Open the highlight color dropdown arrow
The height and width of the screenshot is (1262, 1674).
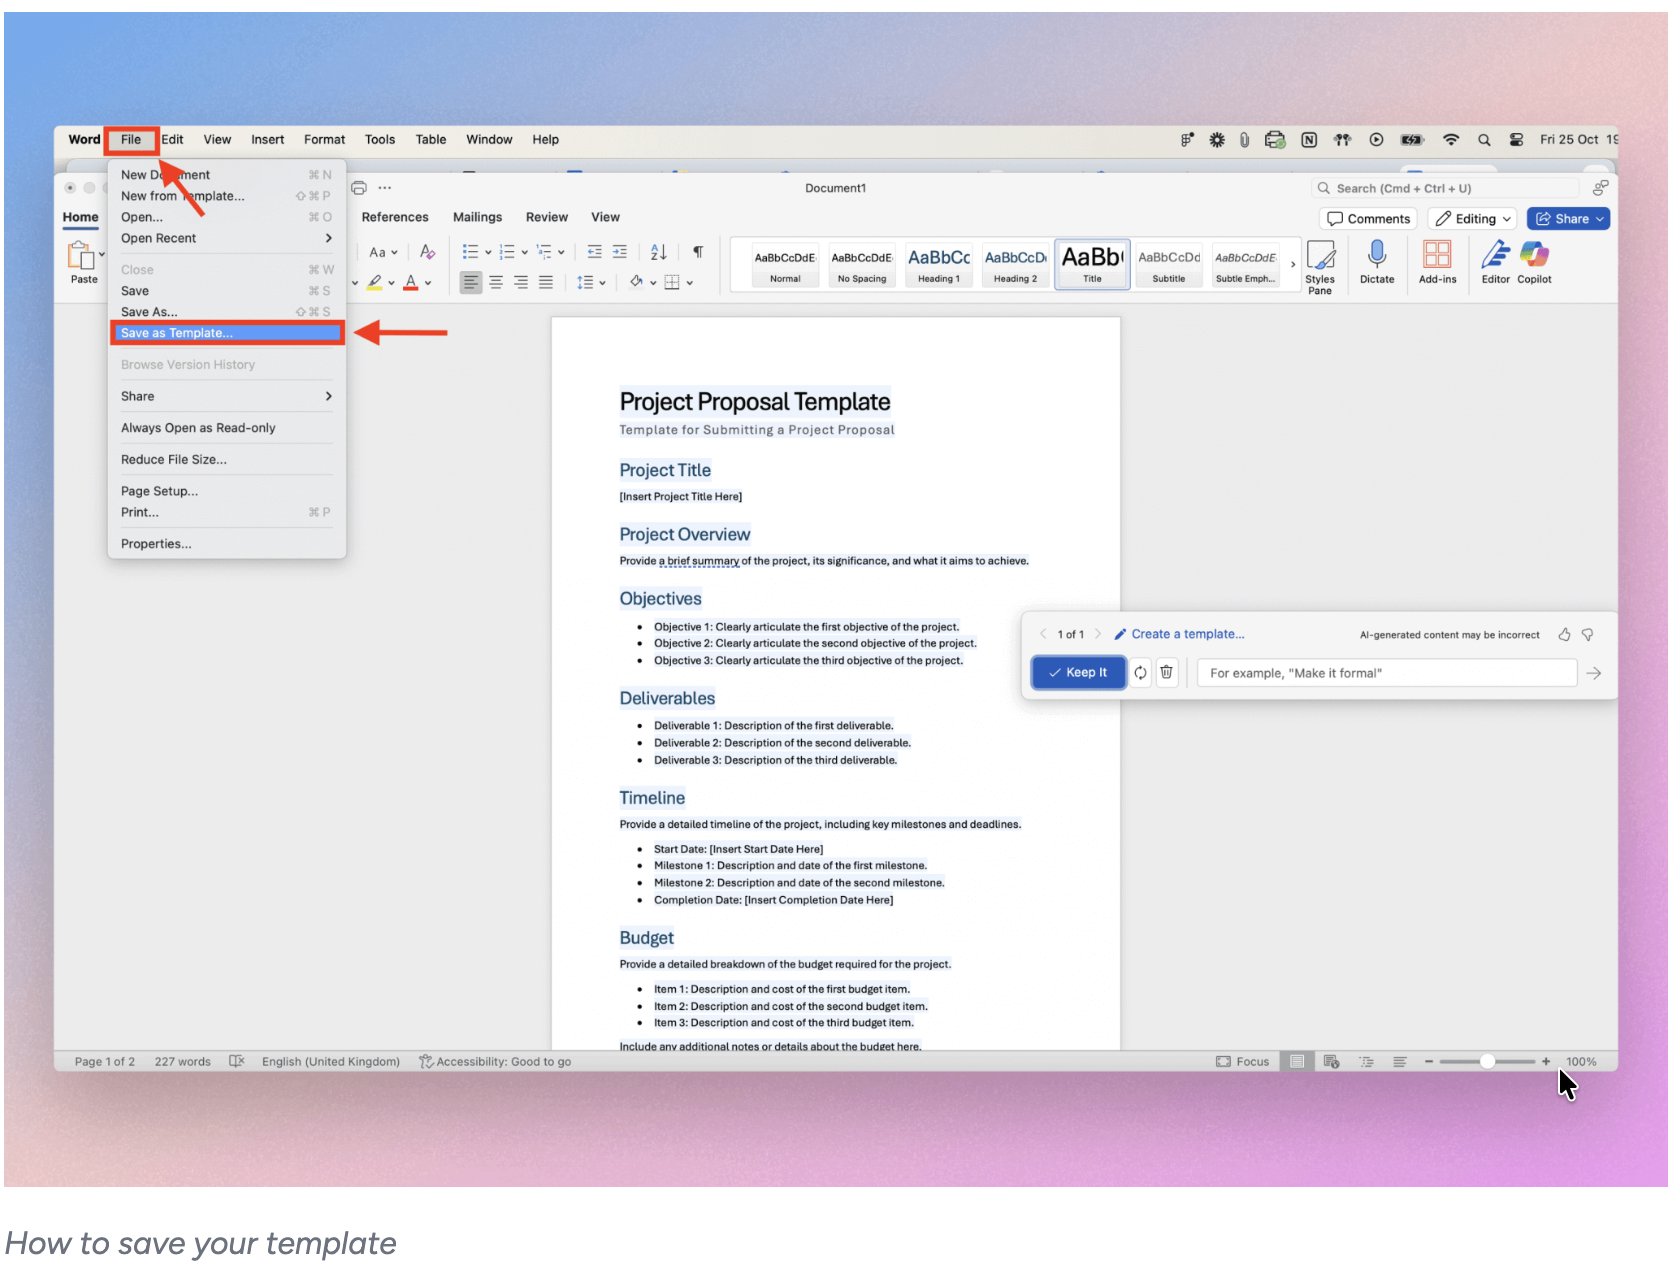391,283
